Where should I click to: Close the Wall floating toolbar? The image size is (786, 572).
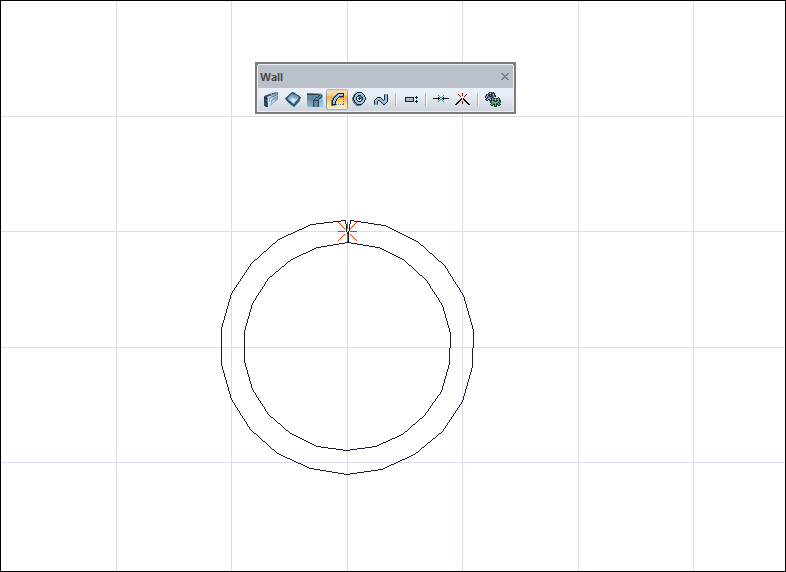(x=505, y=77)
